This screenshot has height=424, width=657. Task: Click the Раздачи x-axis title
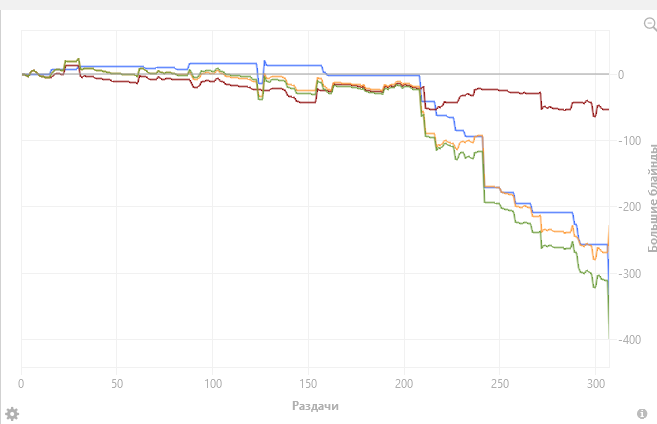pos(314,406)
